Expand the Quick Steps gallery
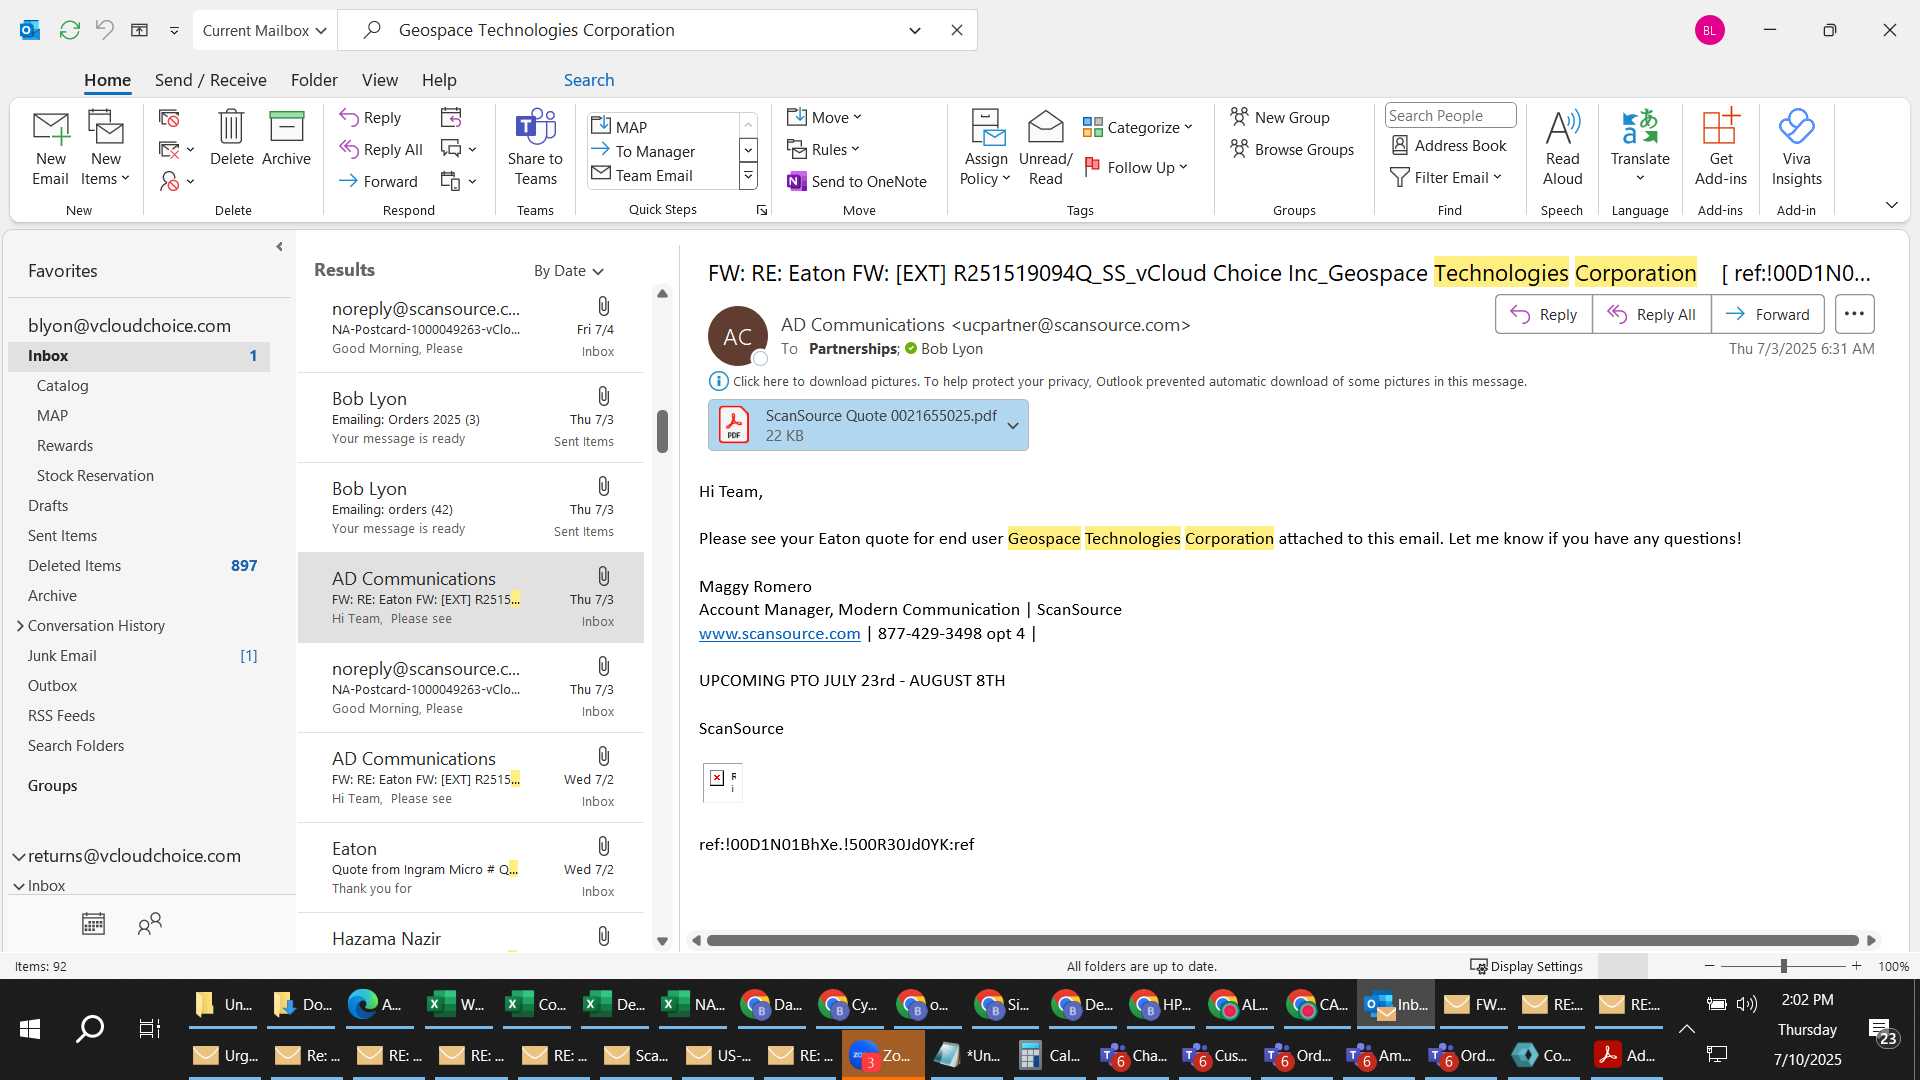Screen dimensions: 1920x1080 [x=747, y=177]
